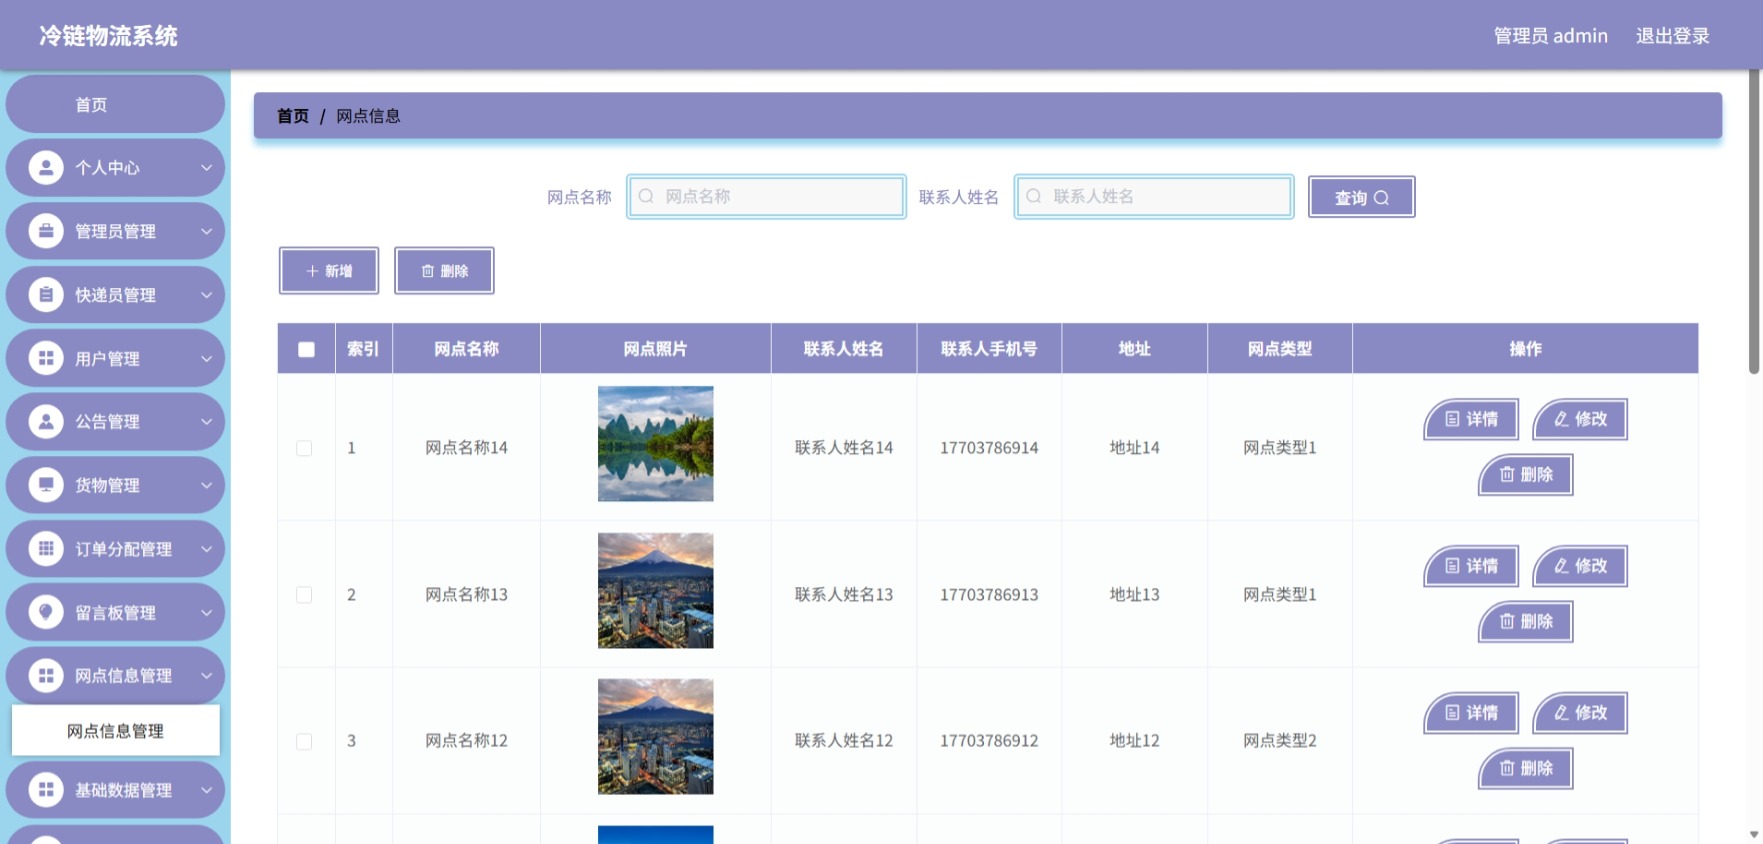1763x844 pixels.
Task: Expand 管理员管理 menu chevron
Action: click(x=206, y=231)
